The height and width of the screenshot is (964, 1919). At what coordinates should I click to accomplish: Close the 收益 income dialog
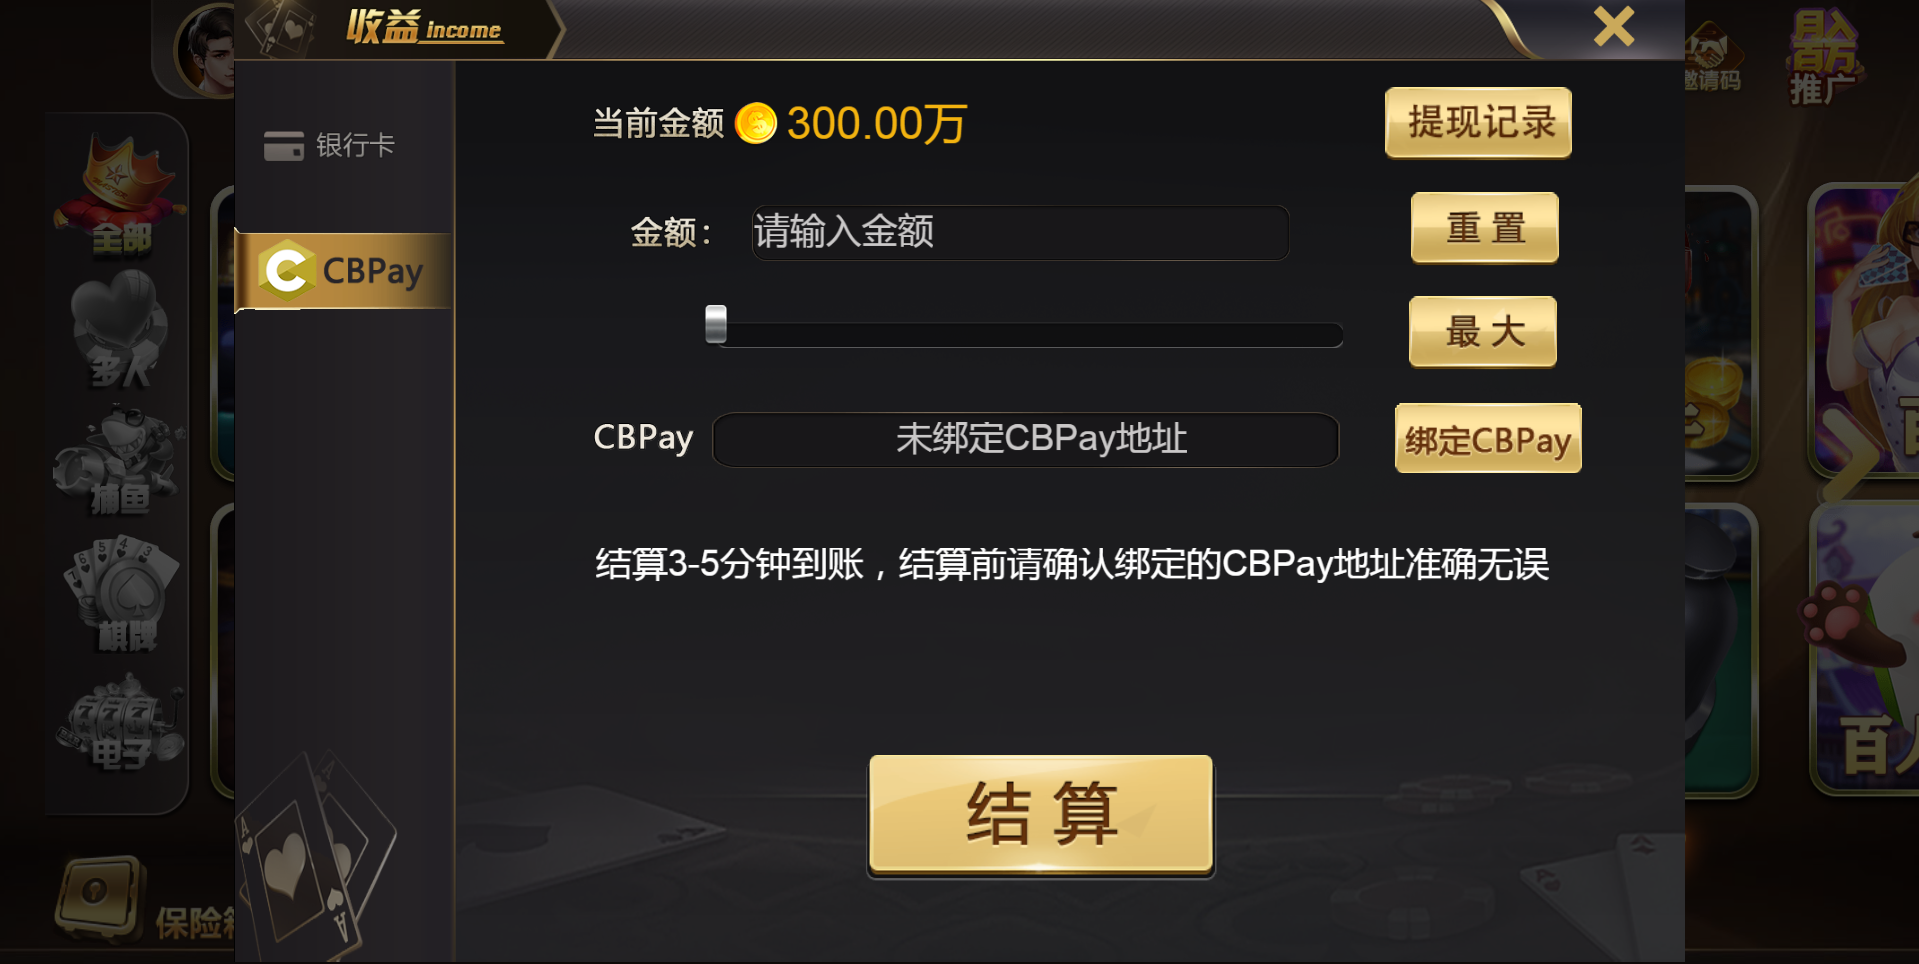coord(1613,27)
